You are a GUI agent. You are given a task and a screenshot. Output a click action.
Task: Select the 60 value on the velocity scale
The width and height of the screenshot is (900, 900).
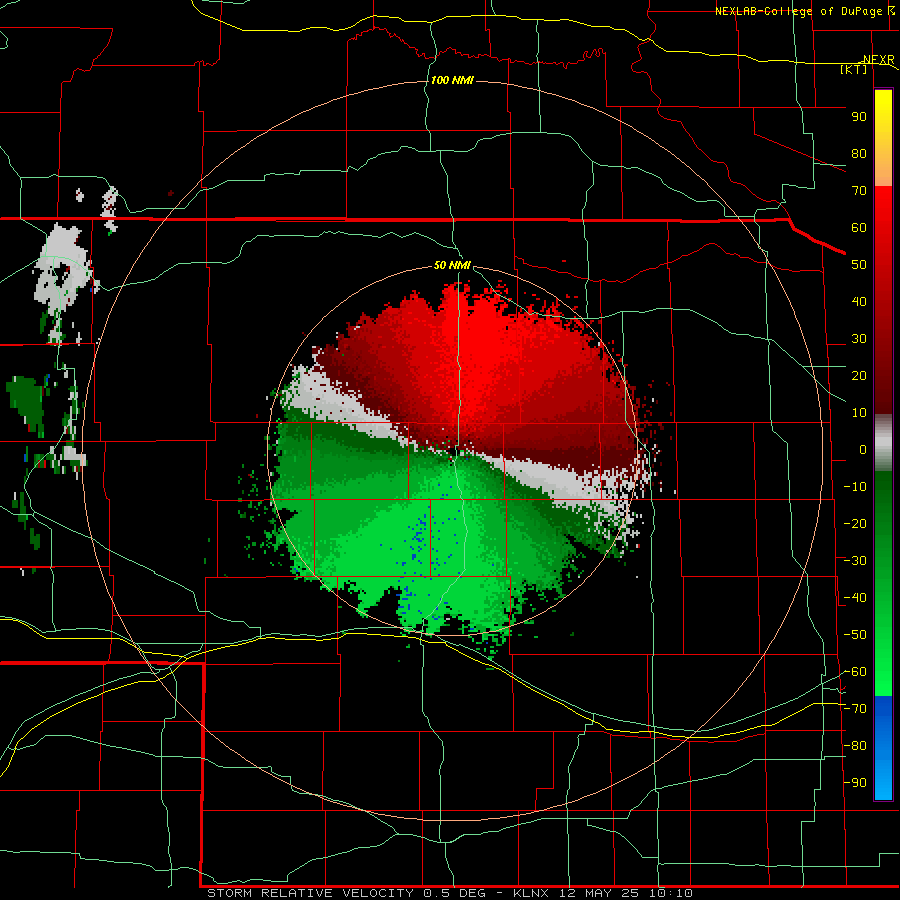859,227
